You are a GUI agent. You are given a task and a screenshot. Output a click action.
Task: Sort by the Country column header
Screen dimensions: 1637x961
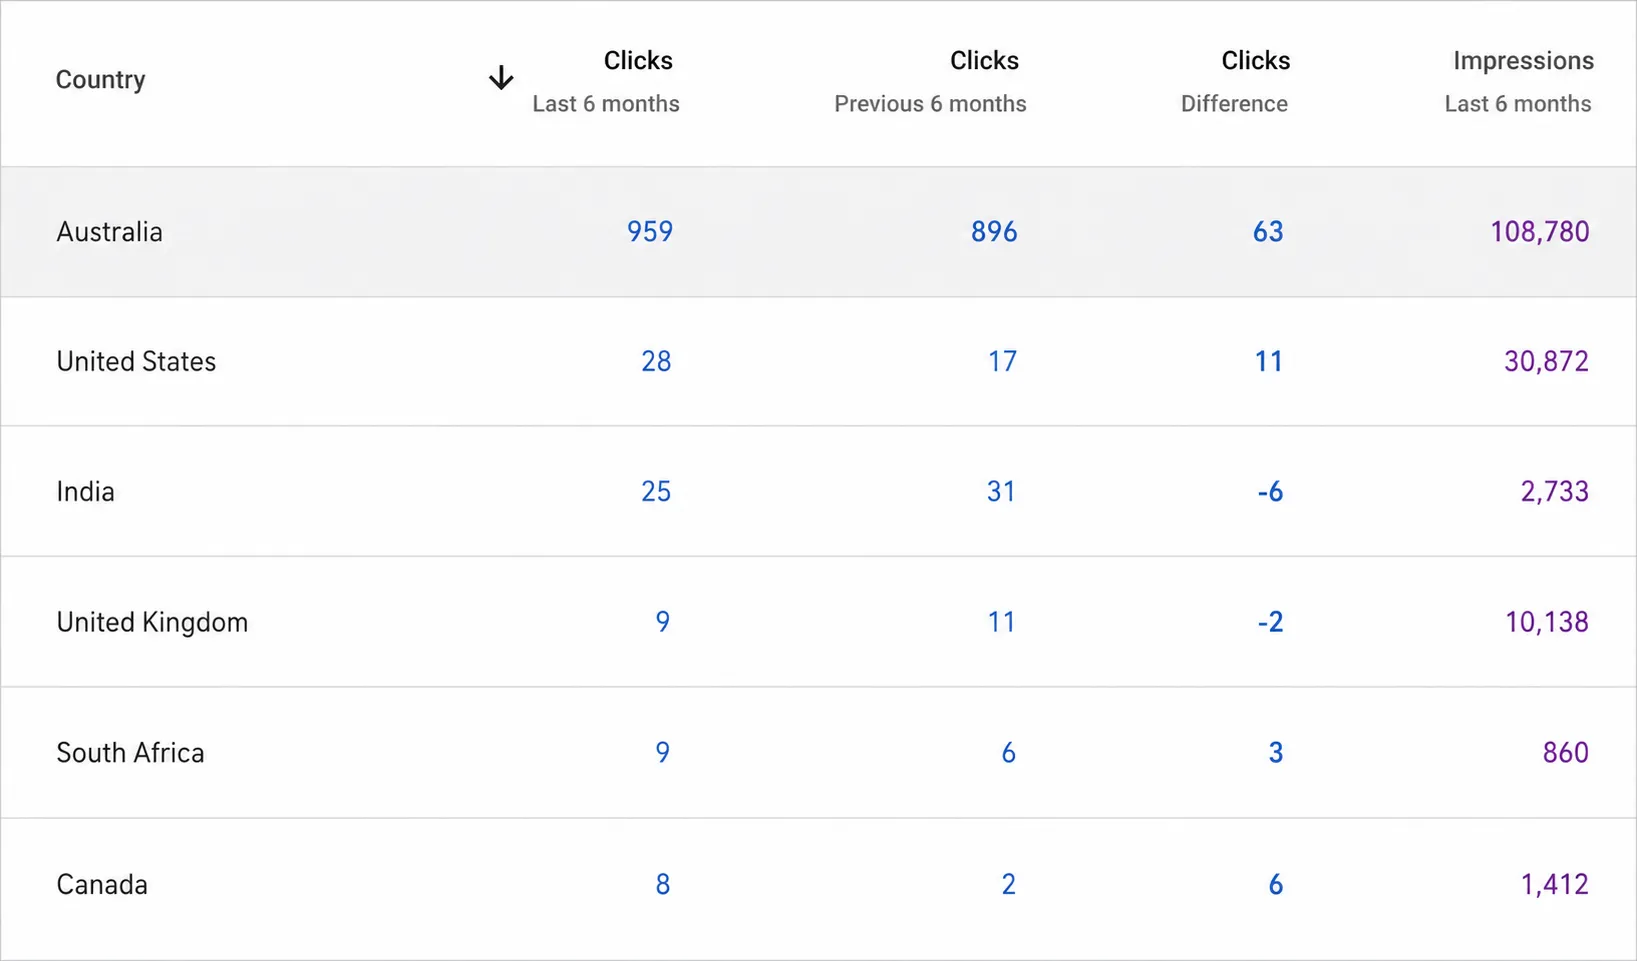click(x=100, y=79)
